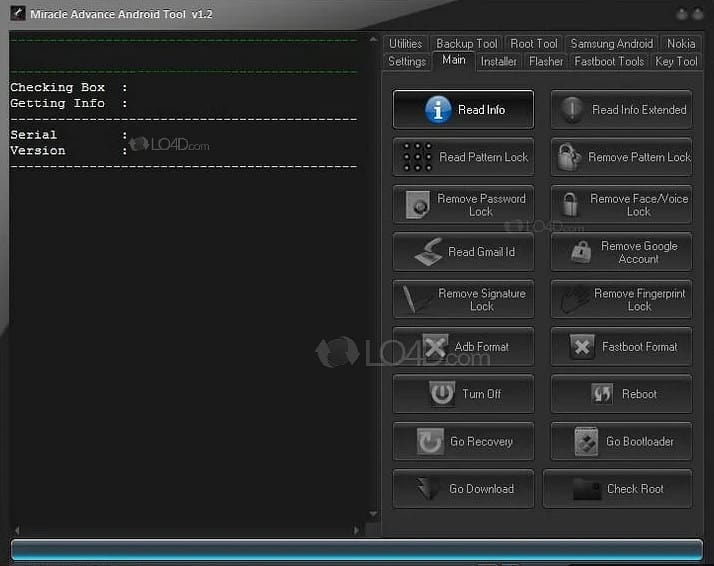Click the refresh arrows icon on Reboot

pyautogui.click(x=602, y=394)
